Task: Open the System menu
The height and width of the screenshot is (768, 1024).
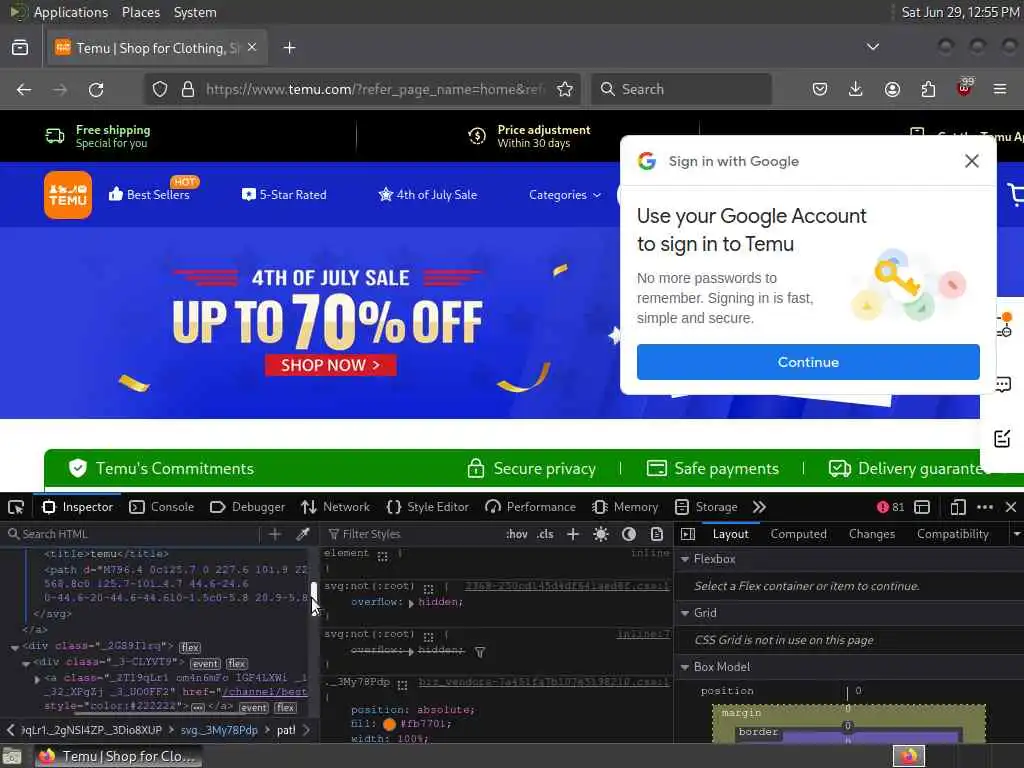Action: click(x=195, y=12)
